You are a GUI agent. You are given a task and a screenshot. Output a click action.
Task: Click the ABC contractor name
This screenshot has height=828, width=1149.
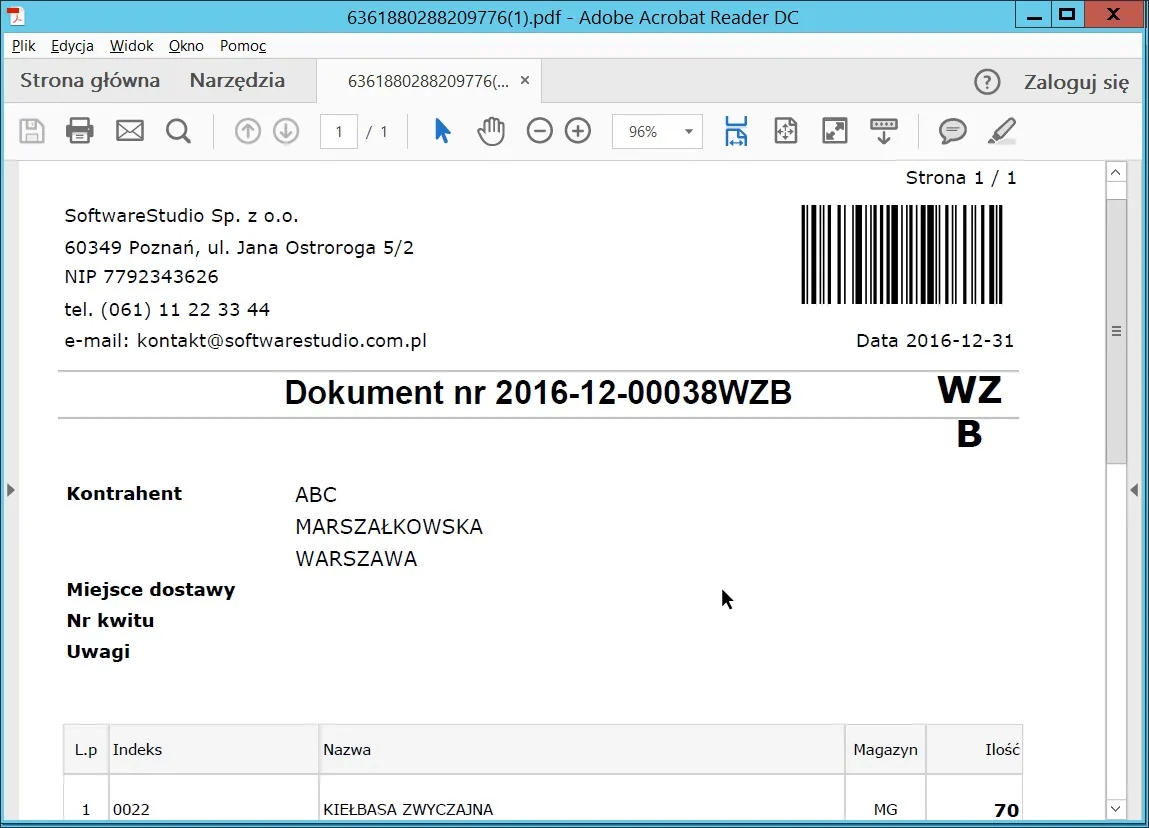pyautogui.click(x=316, y=495)
